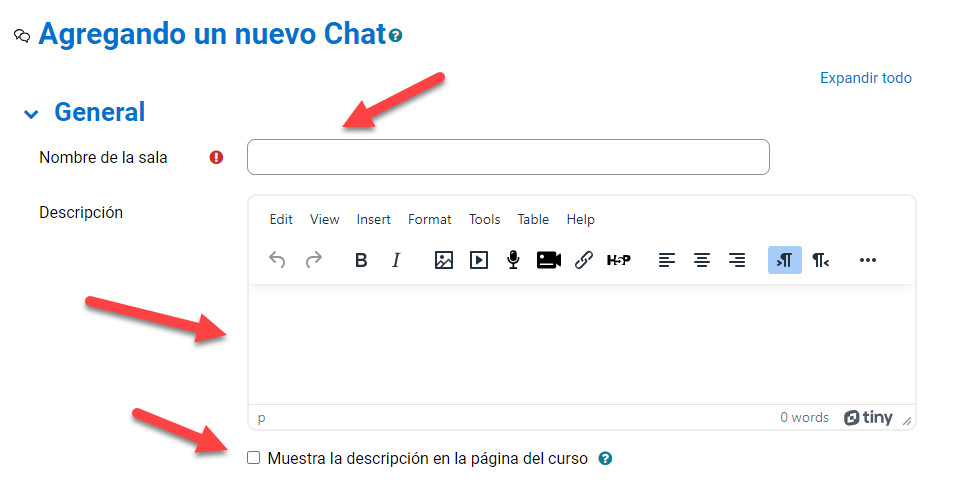Click the 0 words counter
Image resolution: width=959 pixels, height=490 pixels.
[804, 417]
